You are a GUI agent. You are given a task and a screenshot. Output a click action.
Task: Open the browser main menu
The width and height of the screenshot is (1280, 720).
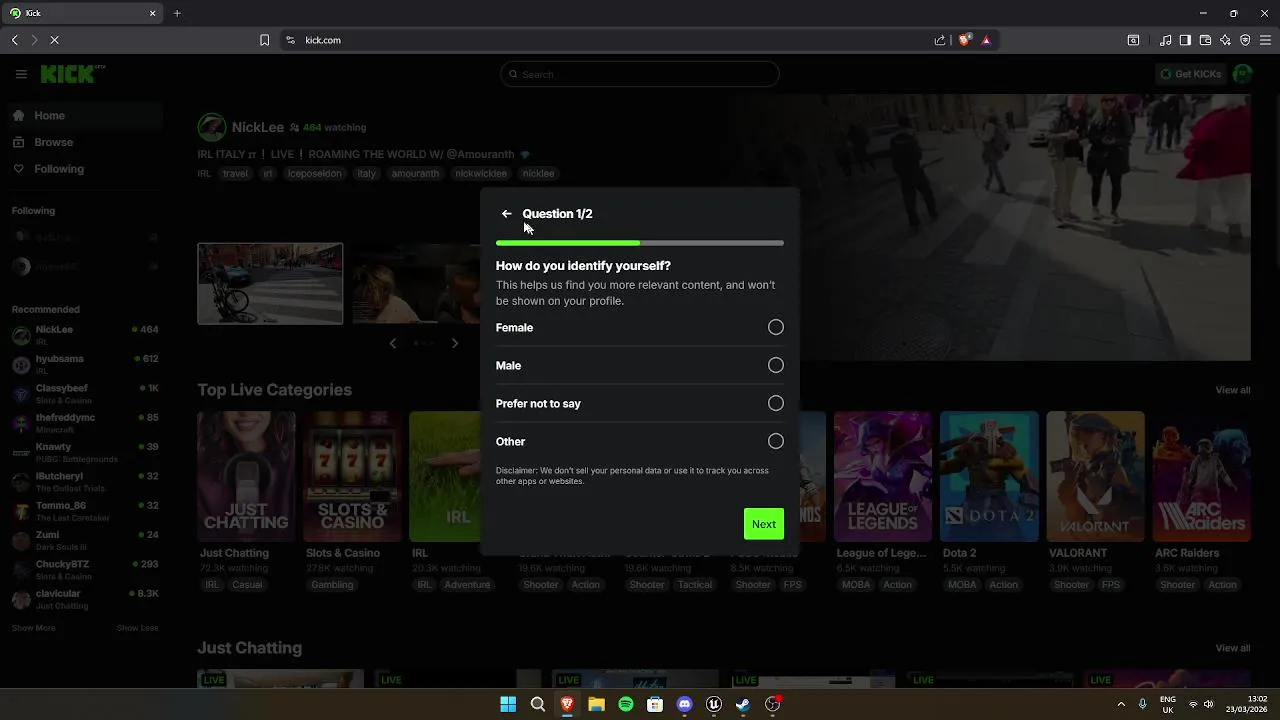point(1265,40)
